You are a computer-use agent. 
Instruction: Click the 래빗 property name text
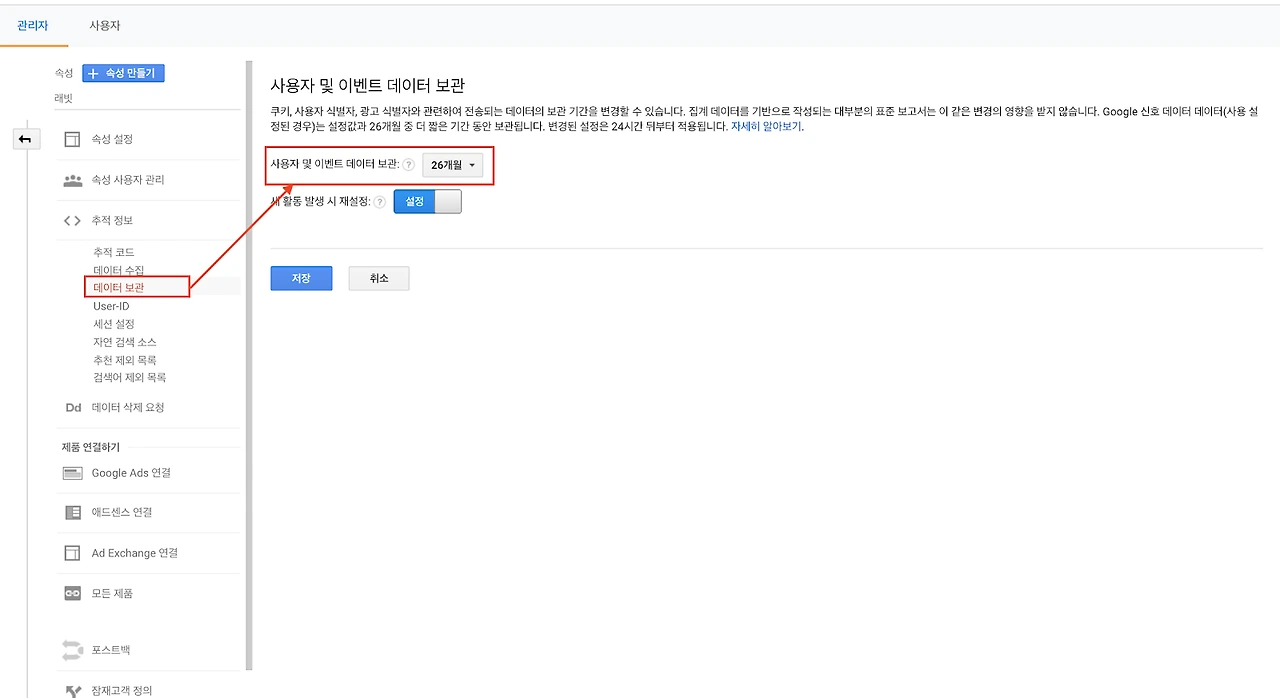coord(64,98)
